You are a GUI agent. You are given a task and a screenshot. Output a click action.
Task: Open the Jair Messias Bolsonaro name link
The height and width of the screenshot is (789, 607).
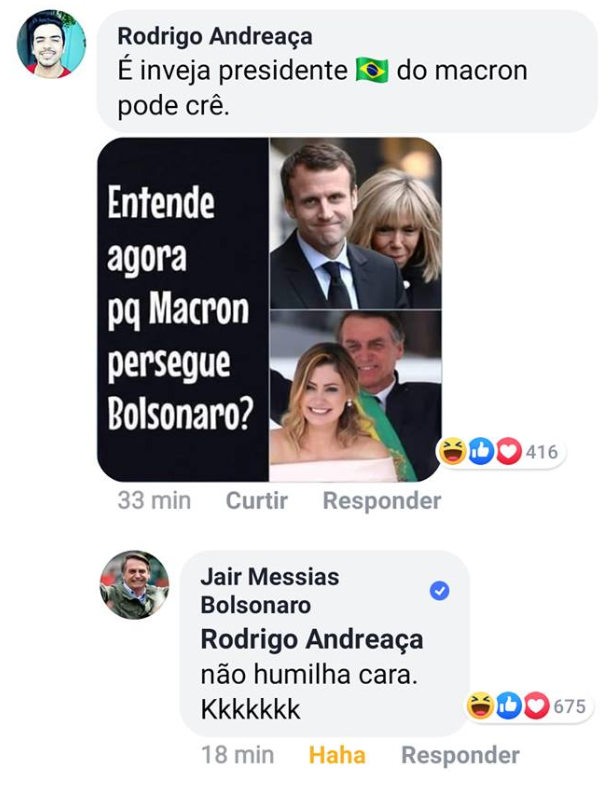(x=270, y=590)
